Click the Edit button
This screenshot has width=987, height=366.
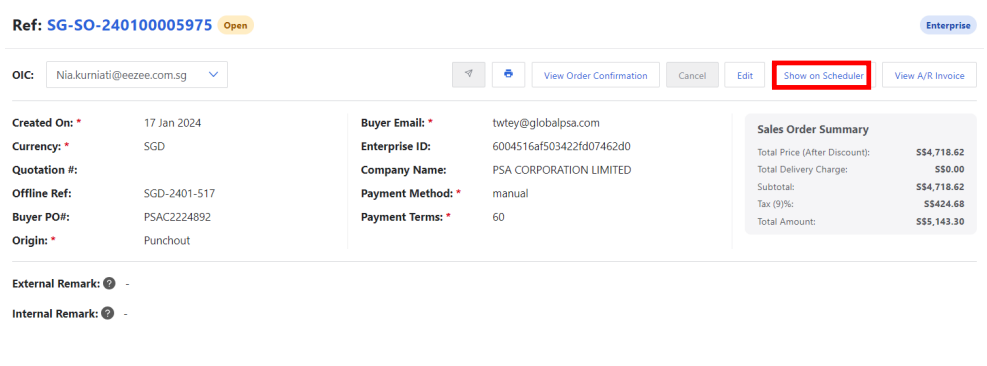point(745,75)
